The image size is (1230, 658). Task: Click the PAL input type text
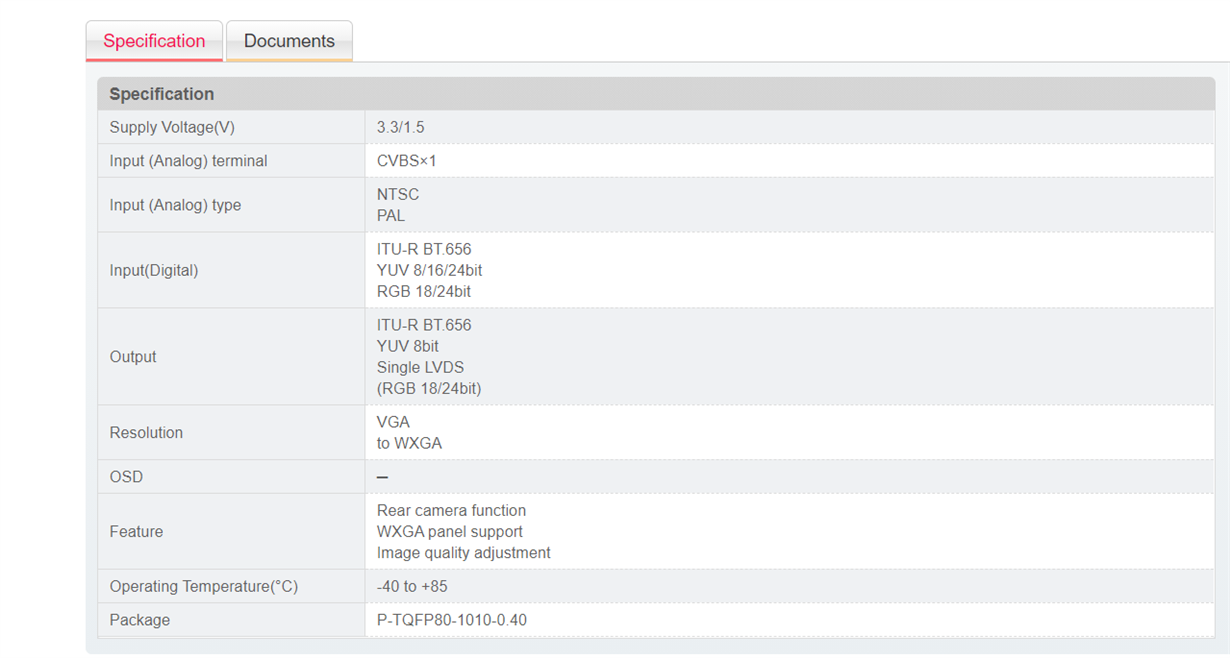pos(391,216)
